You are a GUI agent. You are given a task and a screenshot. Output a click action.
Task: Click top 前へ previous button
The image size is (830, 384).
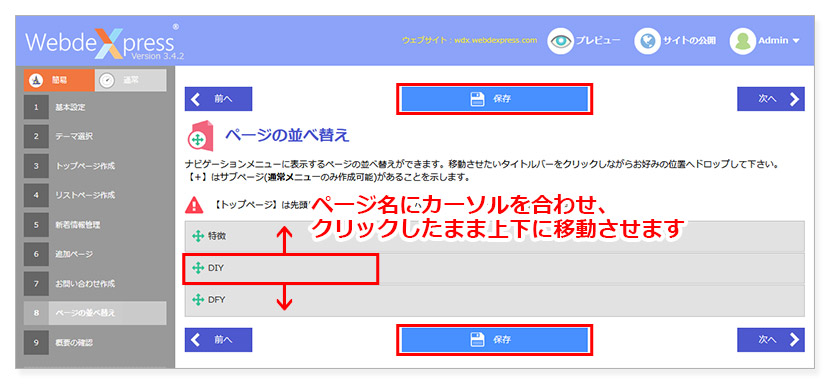click(218, 99)
